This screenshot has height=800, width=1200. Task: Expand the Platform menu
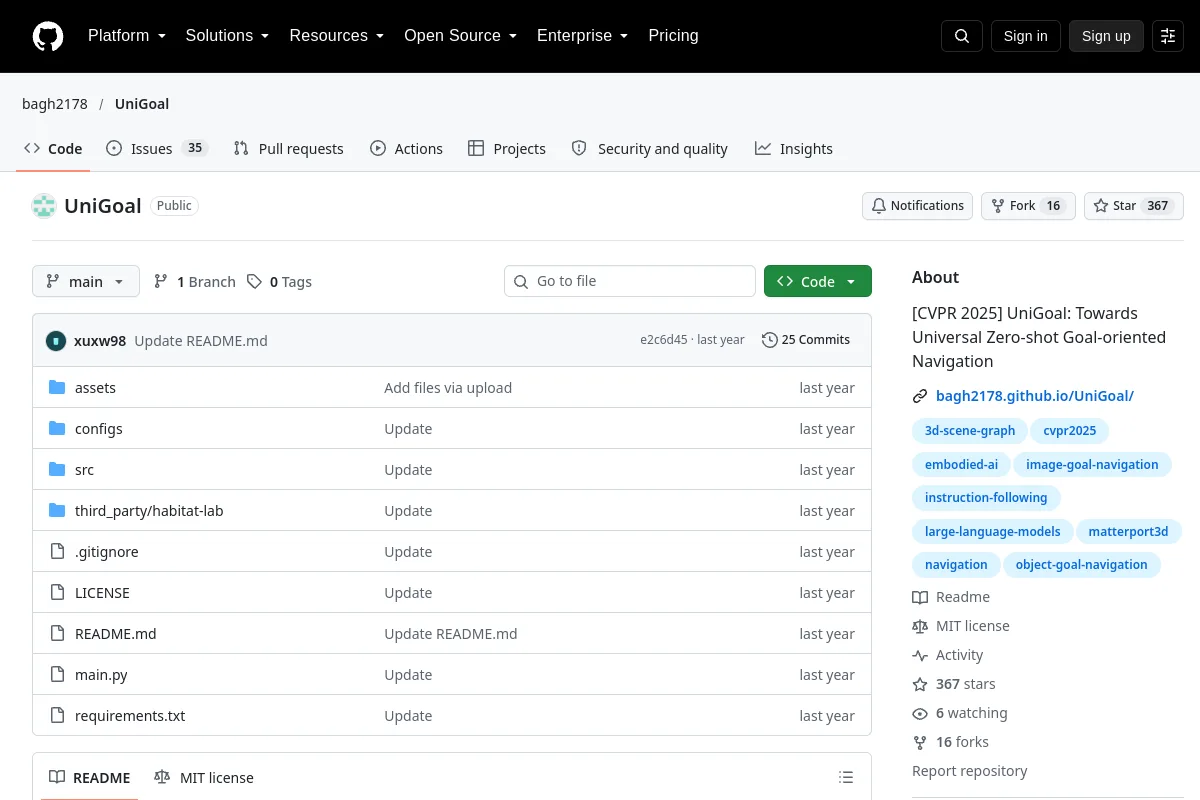[x=127, y=36]
